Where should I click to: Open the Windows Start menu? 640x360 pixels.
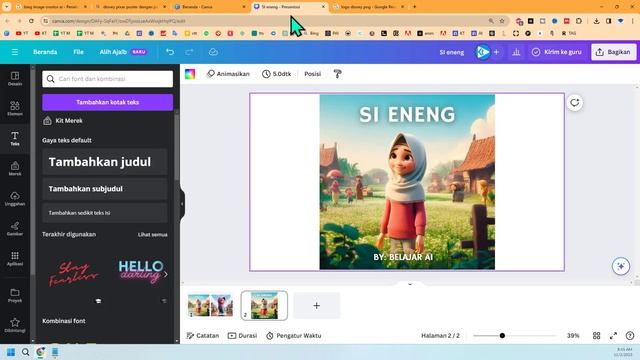[11, 352]
